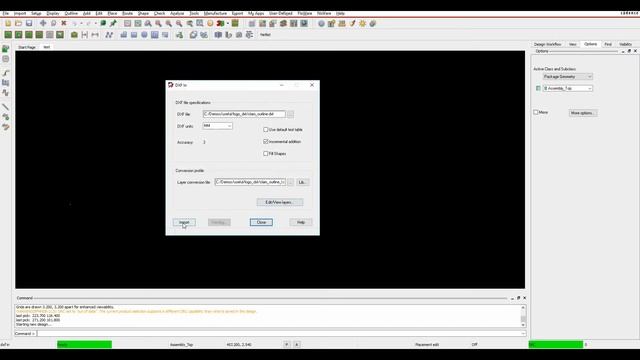640x360 pixels.
Task: Click the Help button in DXF In dialog
Action: click(x=301, y=222)
